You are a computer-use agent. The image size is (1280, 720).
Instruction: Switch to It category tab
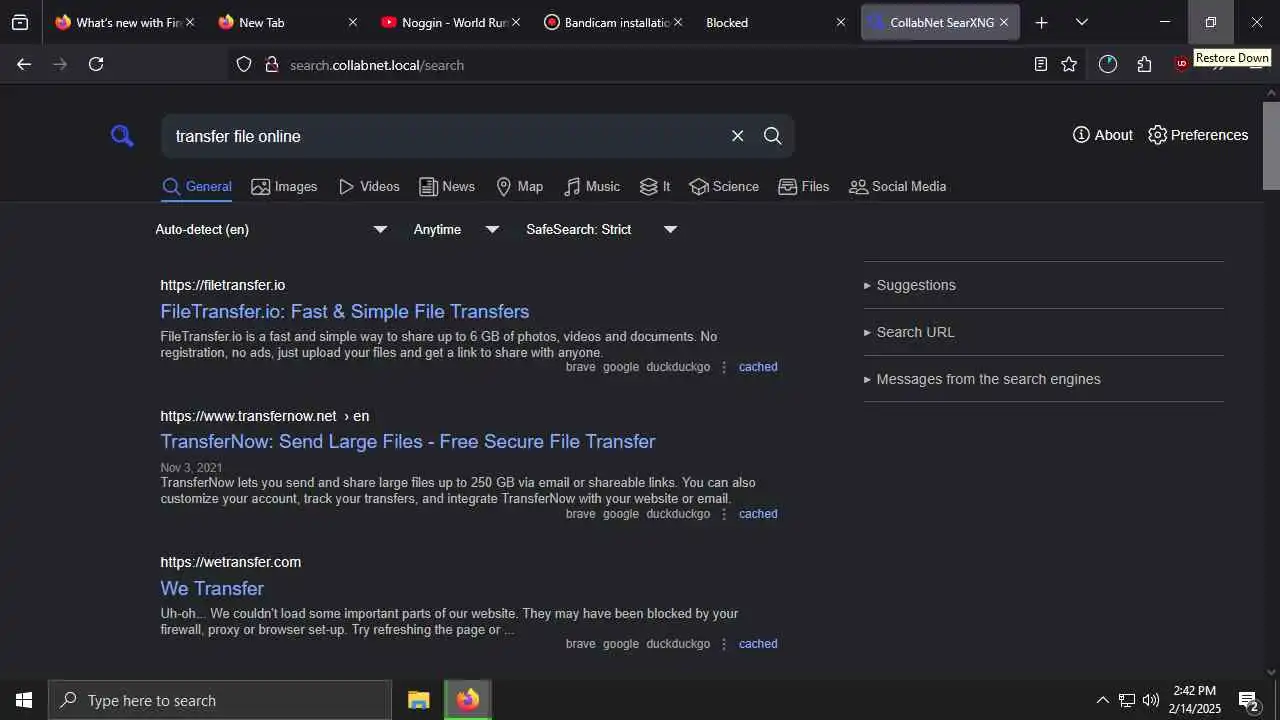tap(655, 187)
